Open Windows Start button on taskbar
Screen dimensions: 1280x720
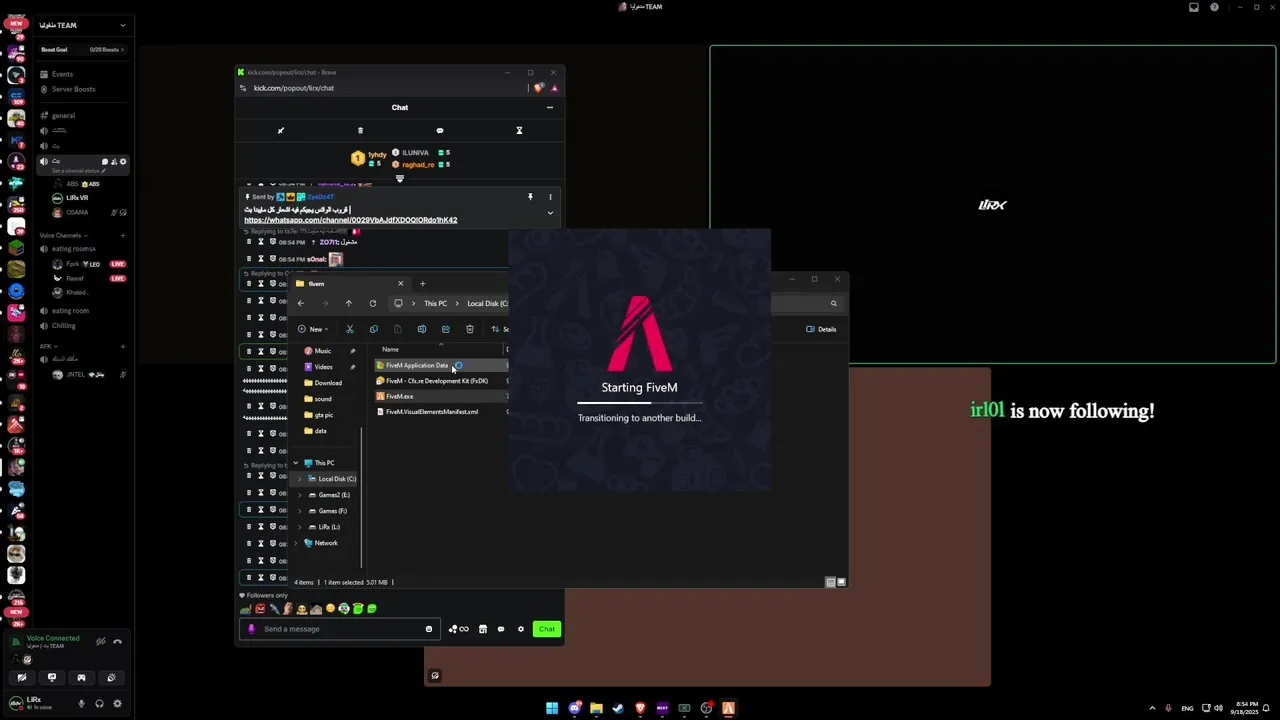point(552,708)
